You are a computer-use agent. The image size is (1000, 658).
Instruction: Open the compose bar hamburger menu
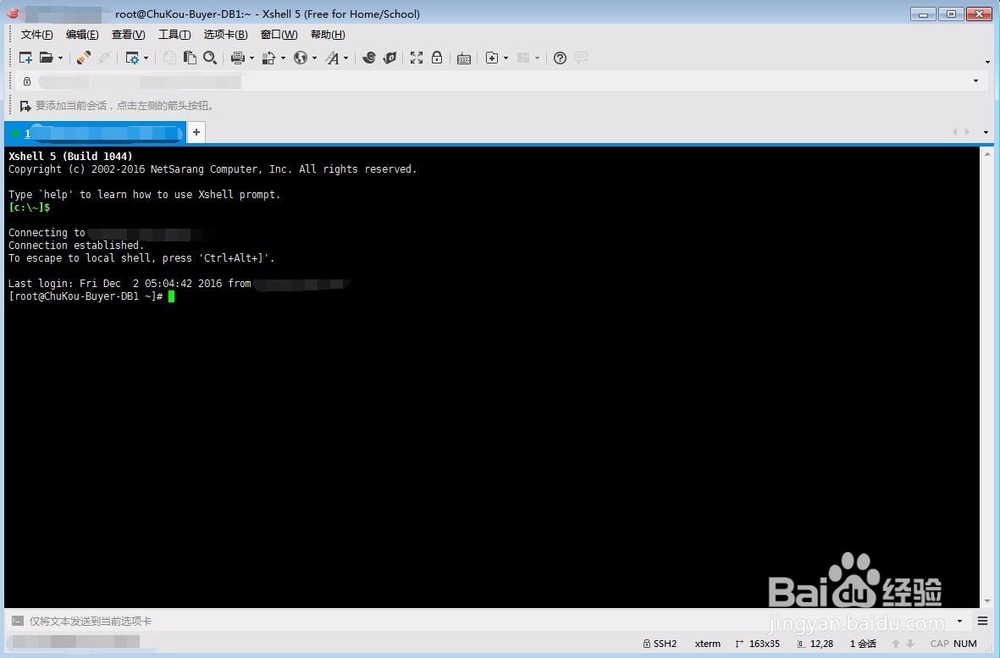tap(983, 620)
